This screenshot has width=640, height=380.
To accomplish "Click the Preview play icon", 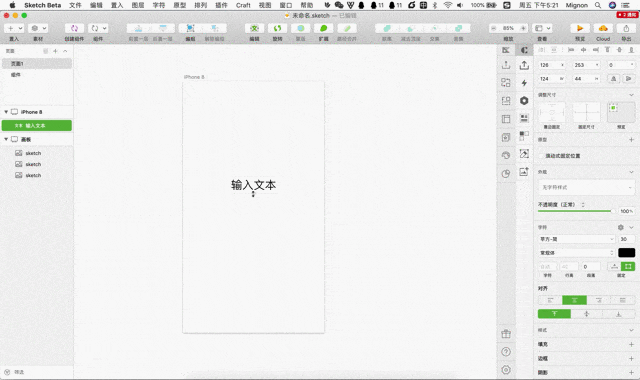I will (x=580, y=28).
